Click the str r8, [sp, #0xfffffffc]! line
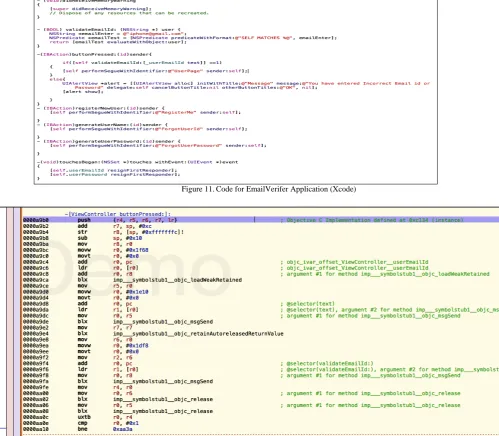This screenshot has width=499, height=436. 103,232
